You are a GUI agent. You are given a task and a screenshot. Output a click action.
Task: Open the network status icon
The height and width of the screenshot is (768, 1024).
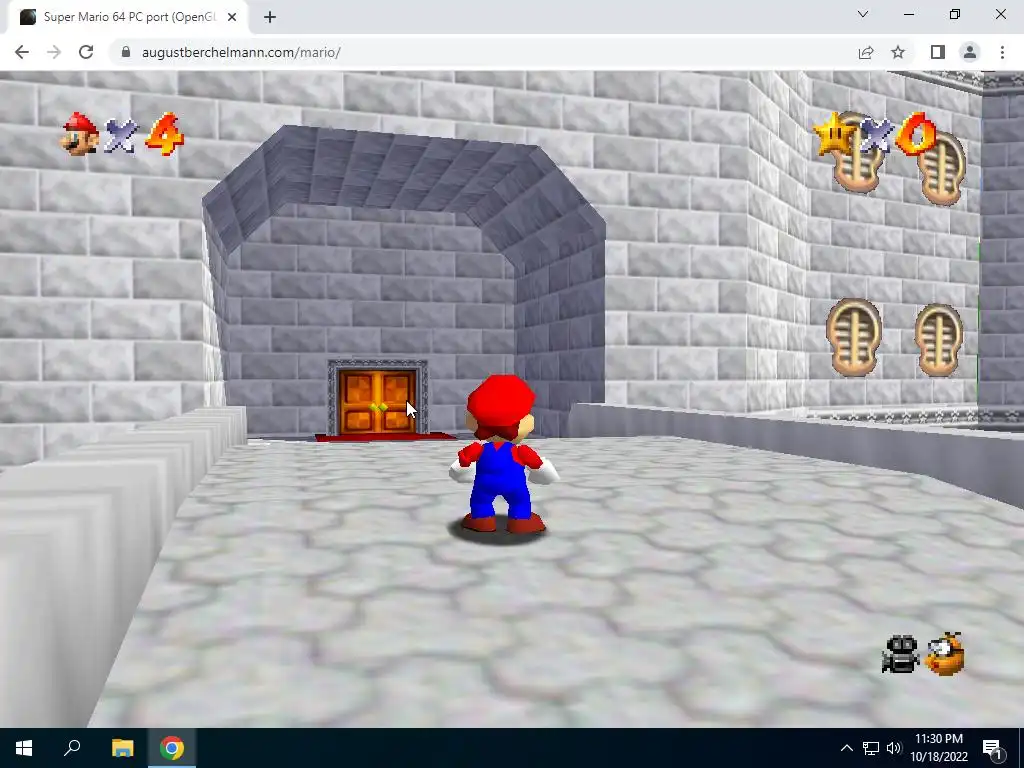click(871, 748)
